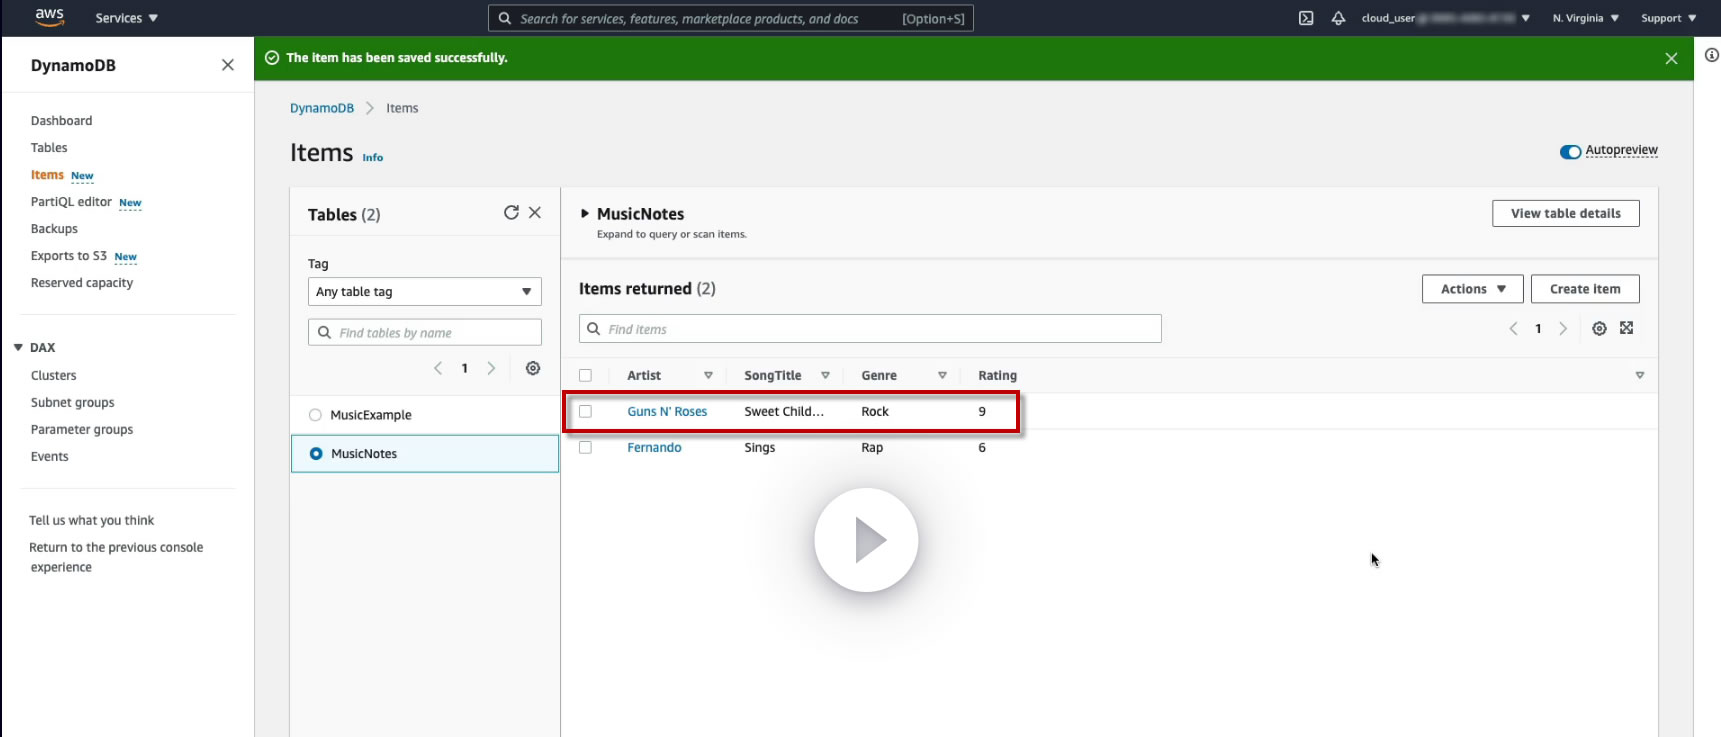Viewport: 1721px width, 737px height.
Task: Play the video overlay button
Action: pos(866,540)
